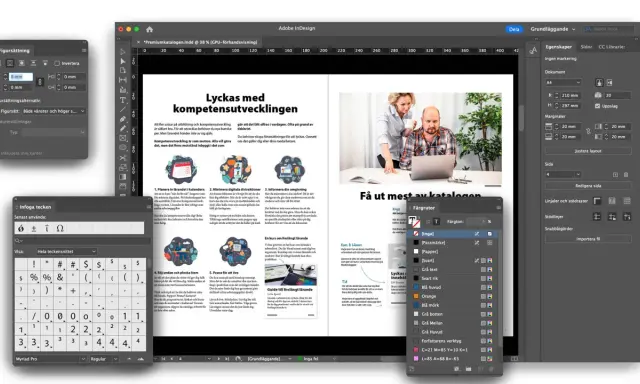Select the Grå text swatch row
The width and height of the screenshot is (640, 384).
click(453, 269)
